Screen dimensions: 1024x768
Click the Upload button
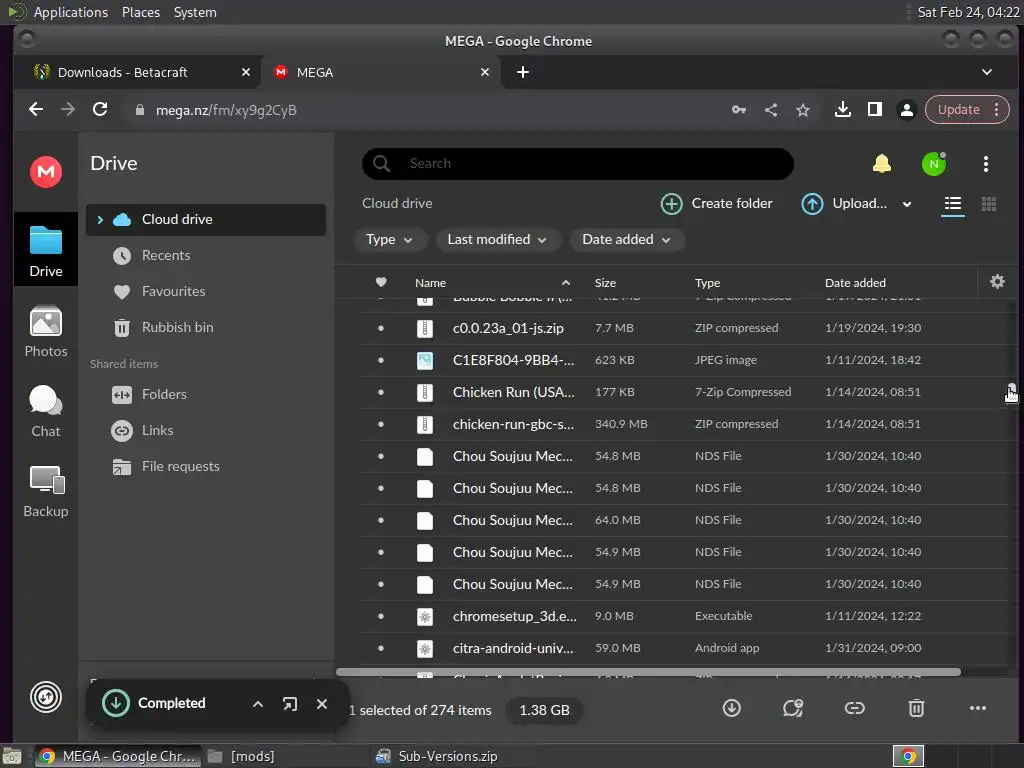pos(844,204)
